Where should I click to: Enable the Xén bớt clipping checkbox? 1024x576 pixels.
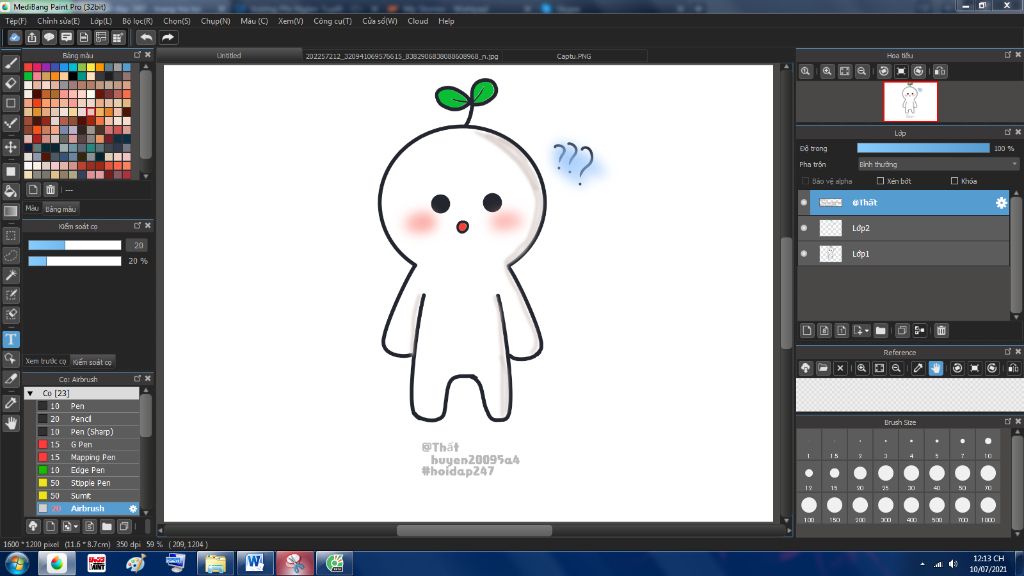[880, 181]
